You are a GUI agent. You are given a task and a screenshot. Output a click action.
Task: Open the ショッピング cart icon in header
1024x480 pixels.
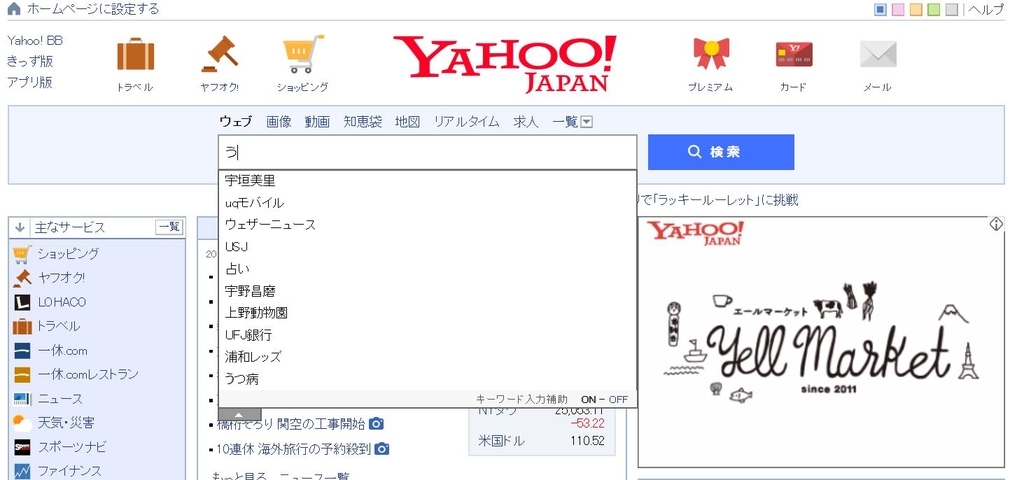coord(303,54)
